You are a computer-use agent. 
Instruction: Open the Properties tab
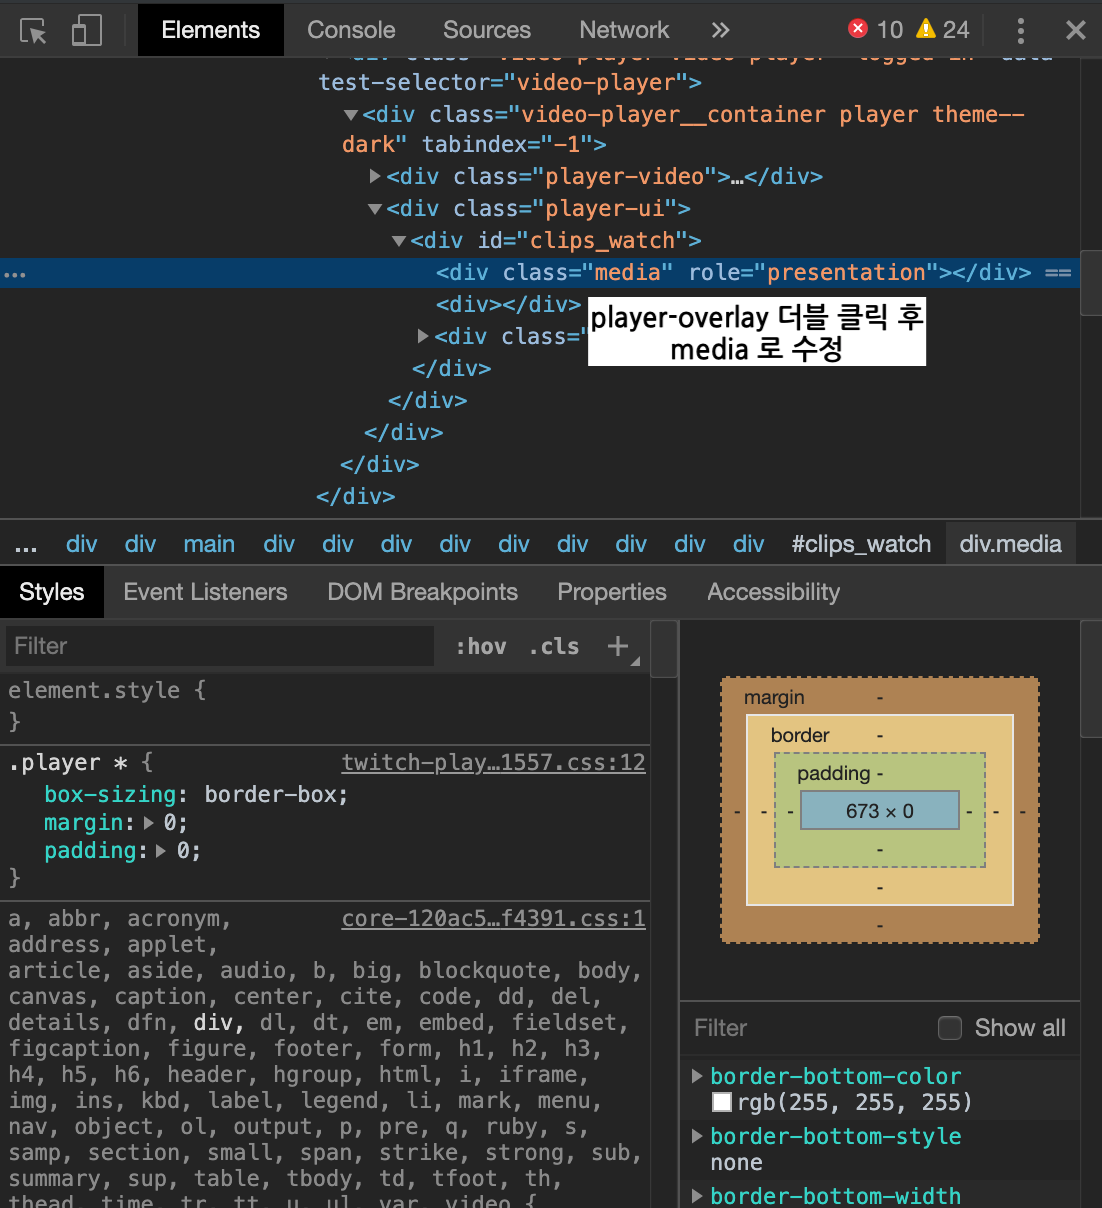[612, 592]
